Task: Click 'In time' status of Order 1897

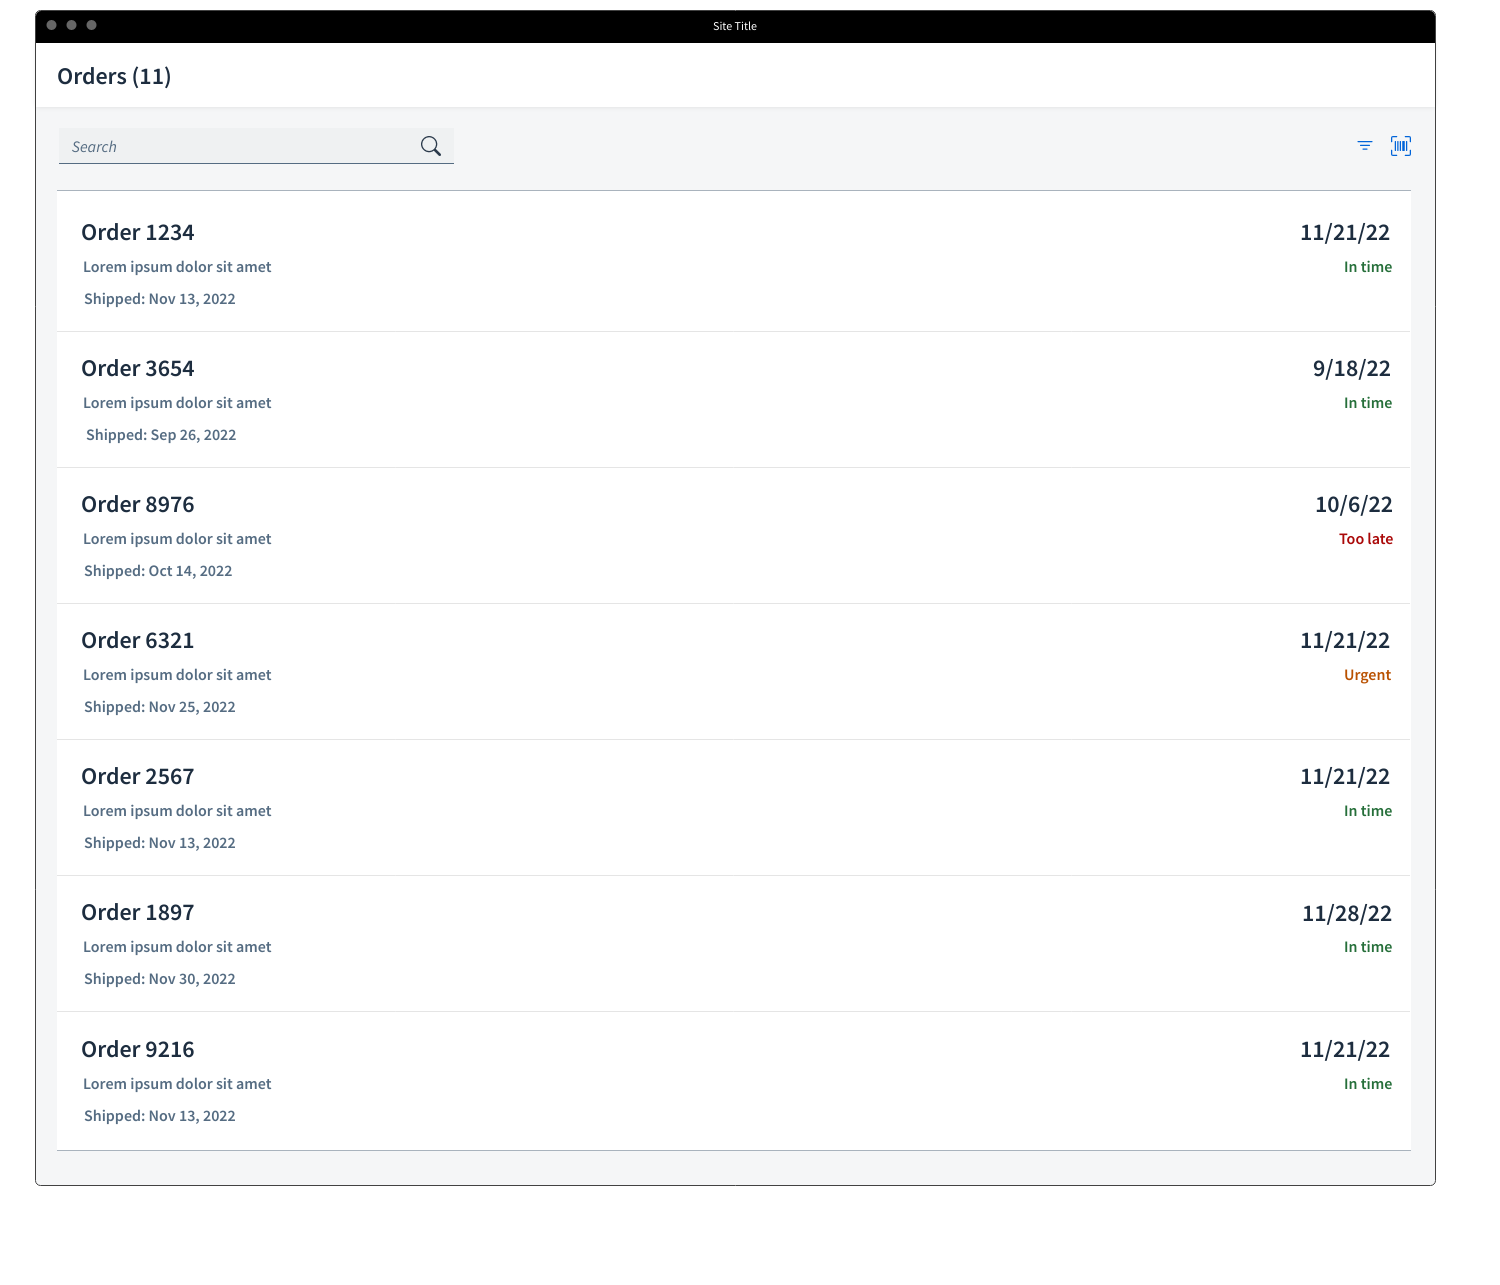Action: (1368, 947)
